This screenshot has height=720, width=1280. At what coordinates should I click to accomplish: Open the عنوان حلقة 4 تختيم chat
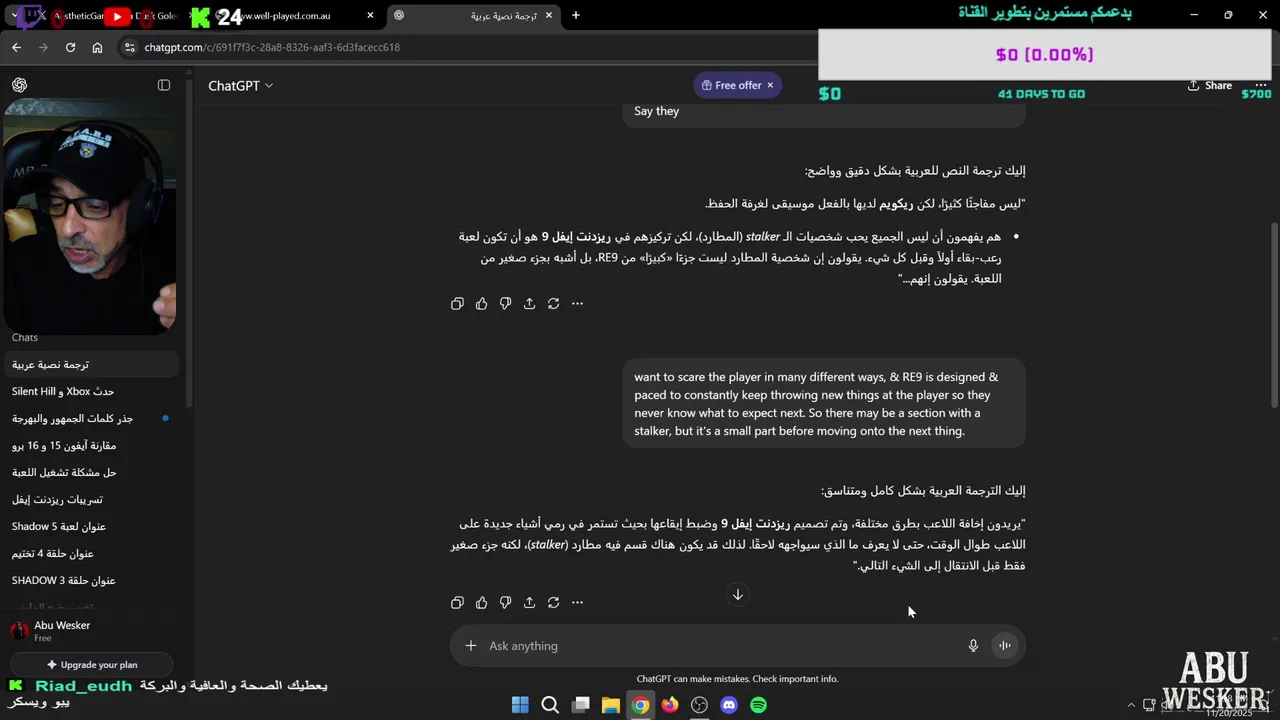tap(90, 554)
